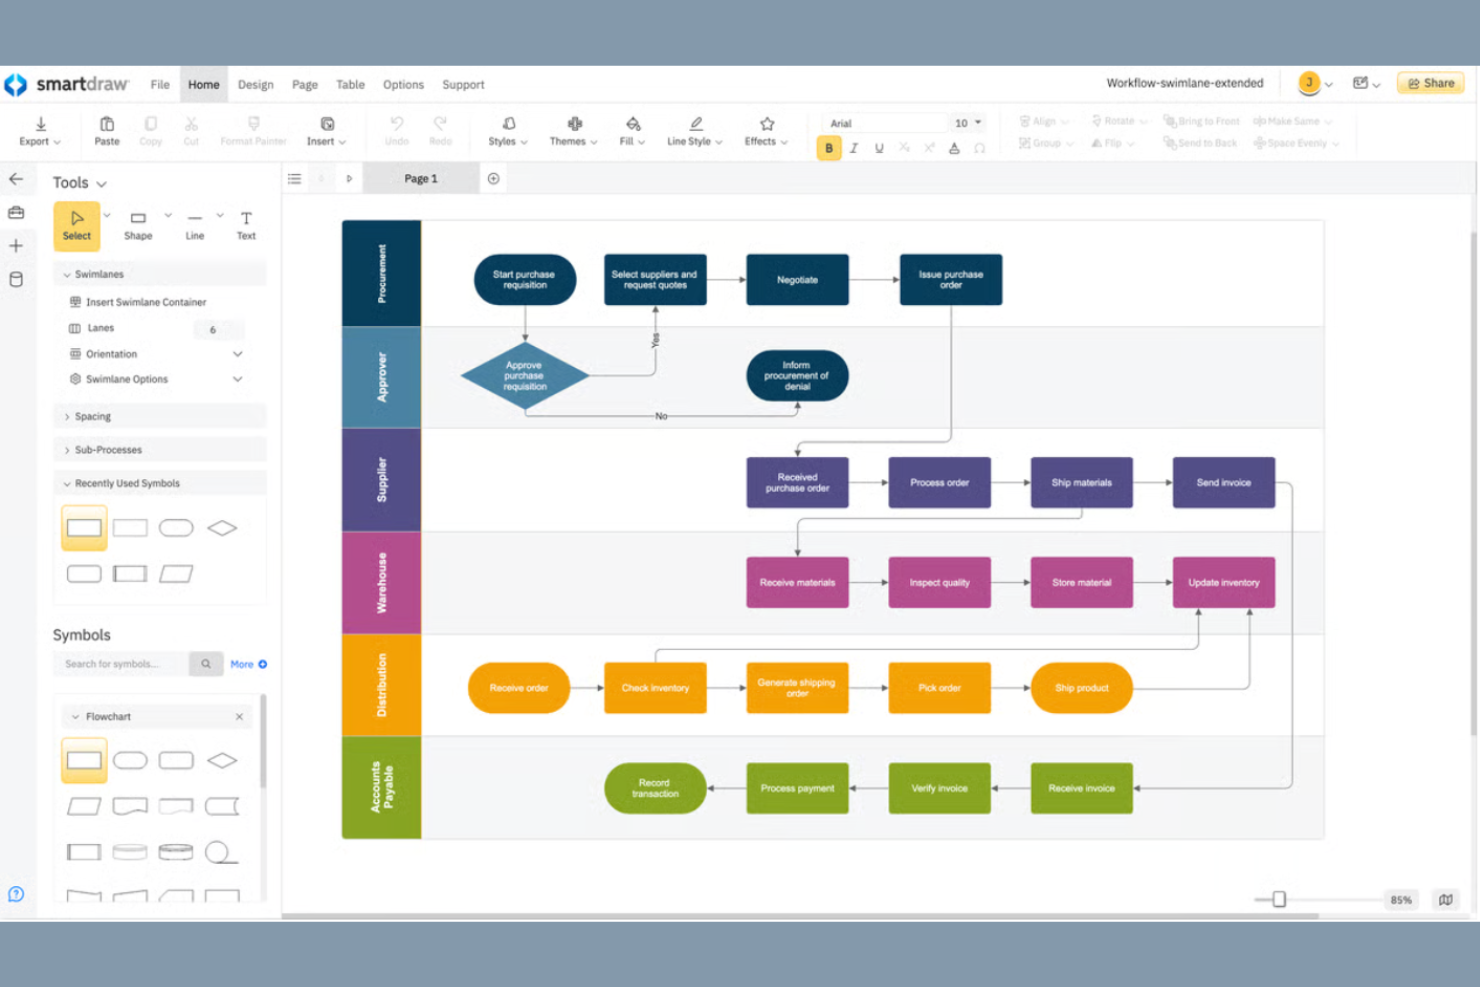
Task: Click the plus icon in the sidebar
Action: [x=16, y=245]
